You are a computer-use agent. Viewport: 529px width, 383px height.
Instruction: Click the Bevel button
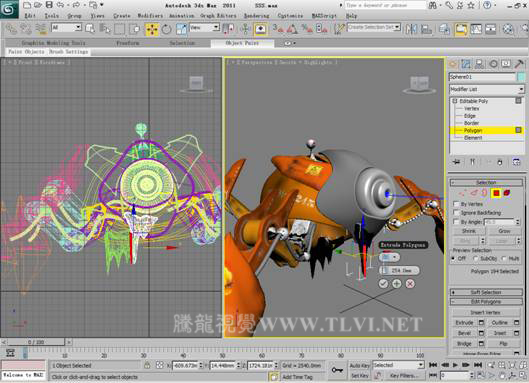[x=464, y=333]
